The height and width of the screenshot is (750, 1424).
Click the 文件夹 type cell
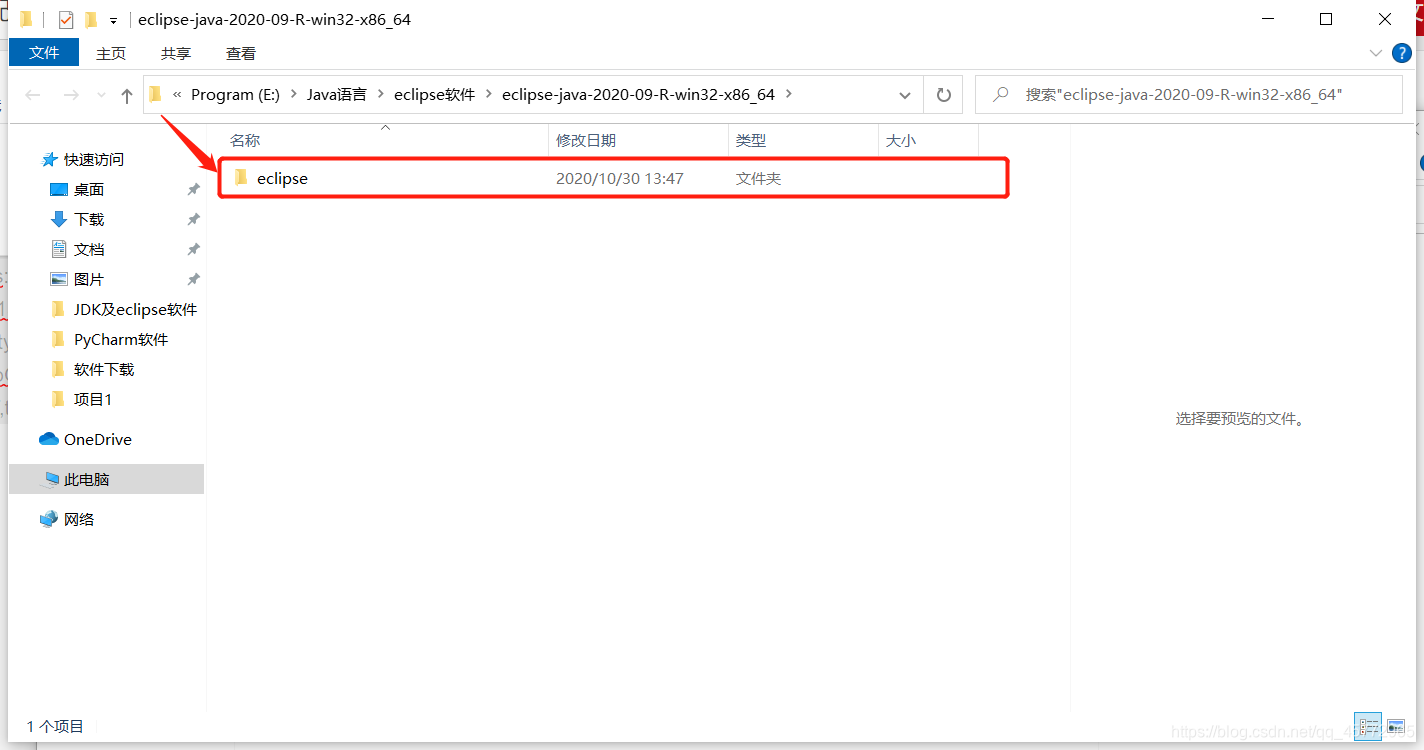(x=758, y=179)
